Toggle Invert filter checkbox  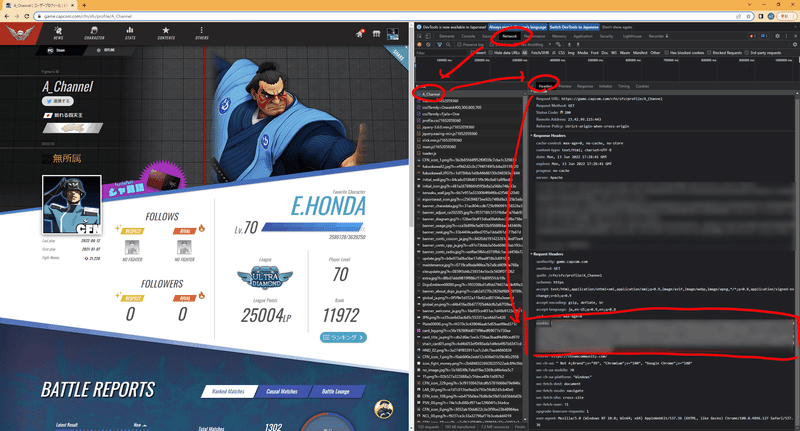click(x=472, y=53)
